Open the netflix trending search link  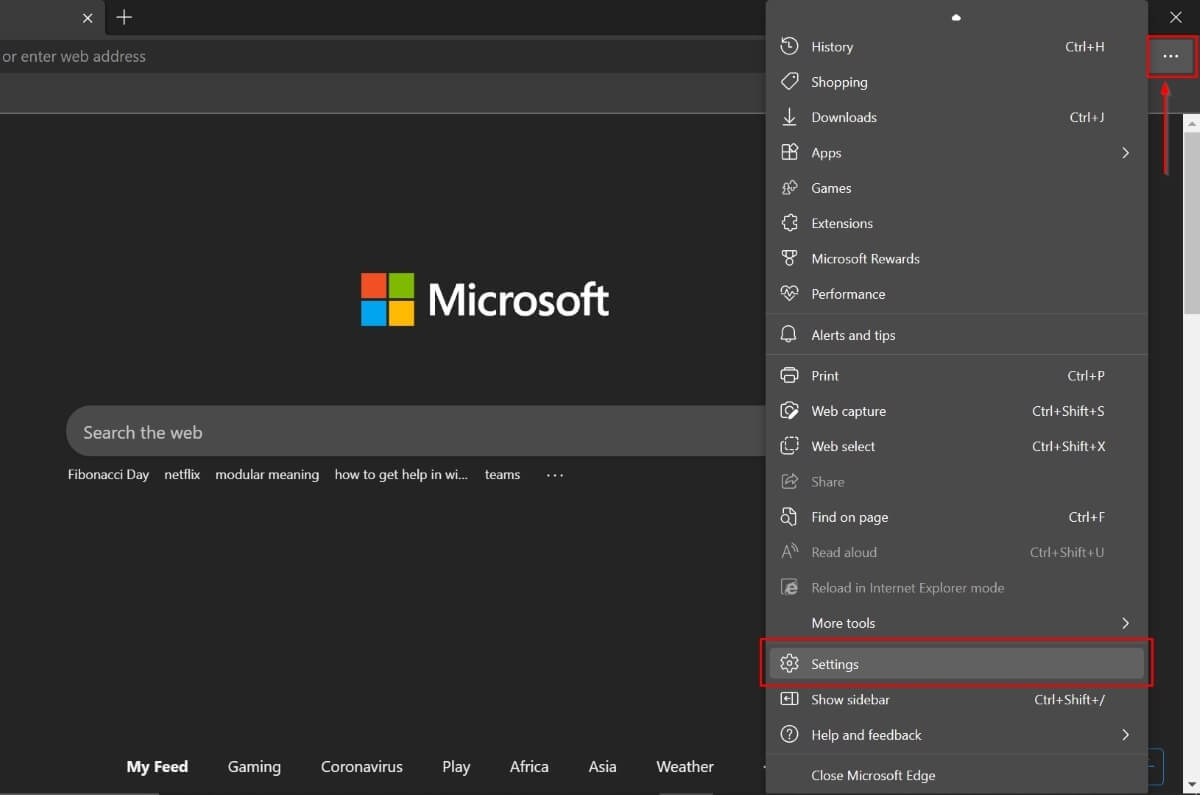pyautogui.click(x=182, y=474)
